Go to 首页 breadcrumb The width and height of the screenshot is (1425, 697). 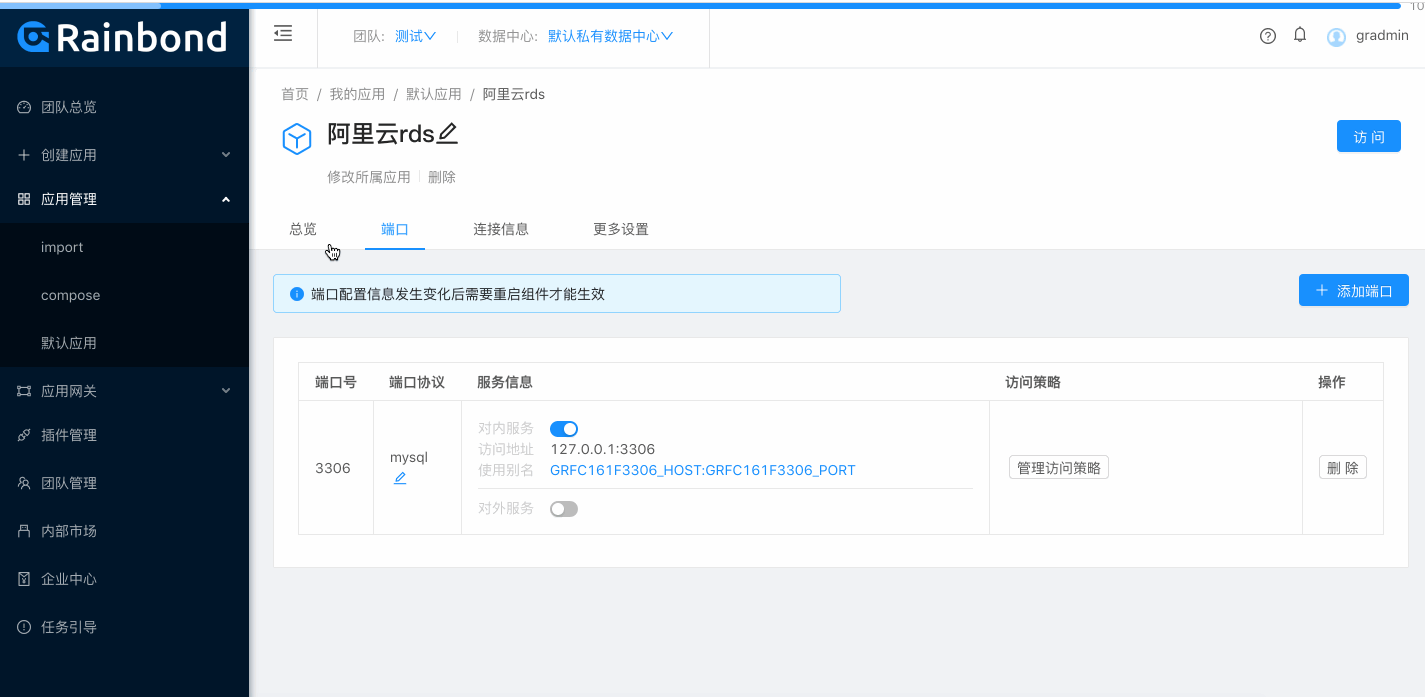[295, 94]
